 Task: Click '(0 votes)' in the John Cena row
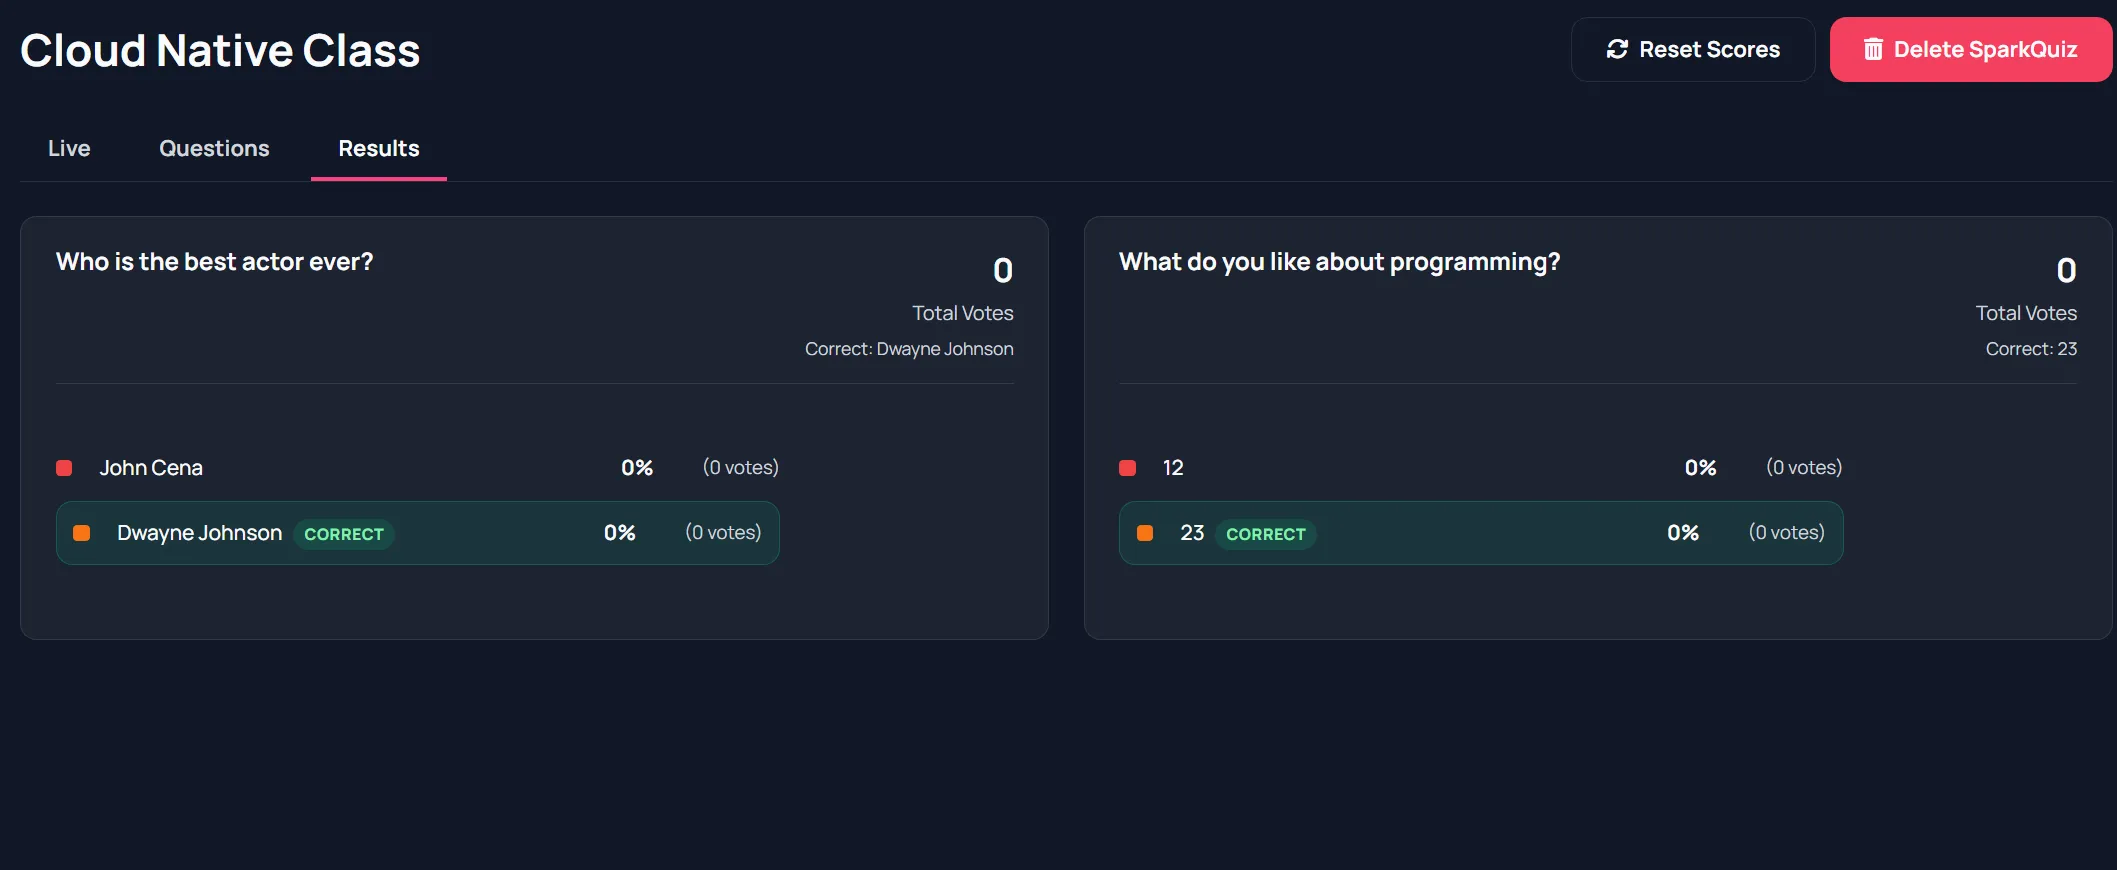(740, 468)
